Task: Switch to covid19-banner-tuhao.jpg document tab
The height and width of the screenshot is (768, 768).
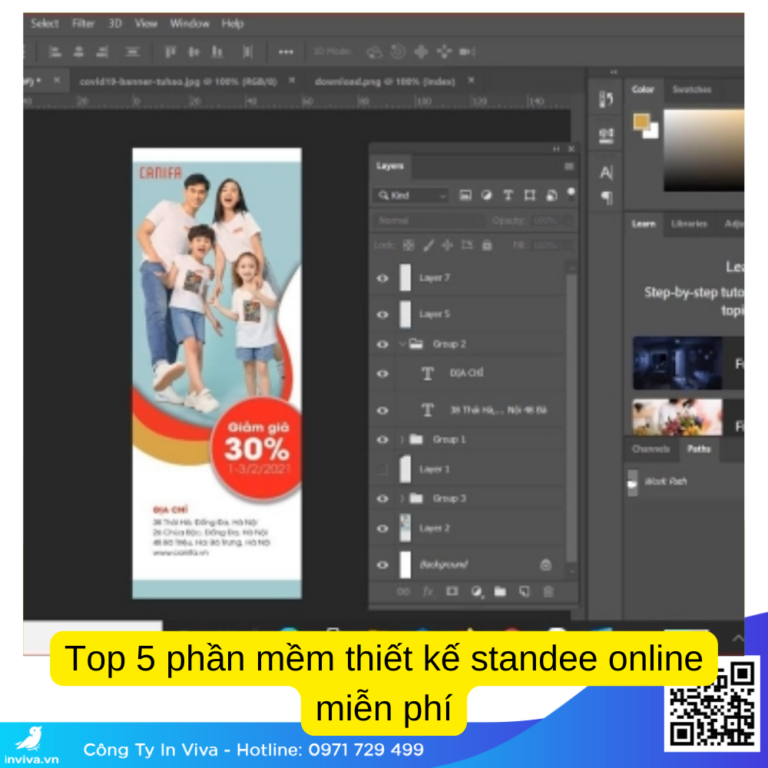Action: click(178, 81)
